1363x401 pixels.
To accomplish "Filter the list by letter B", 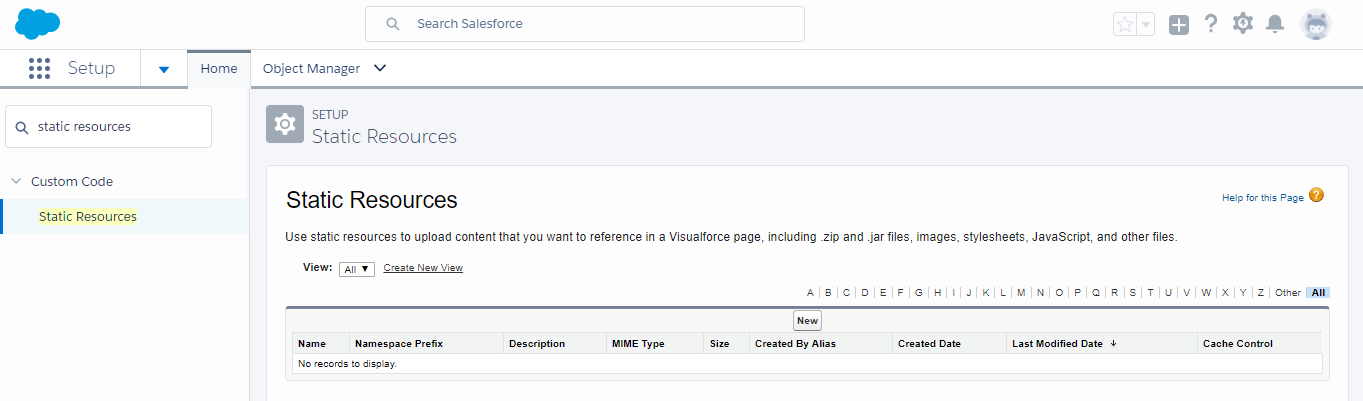I will pyautogui.click(x=828, y=293).
